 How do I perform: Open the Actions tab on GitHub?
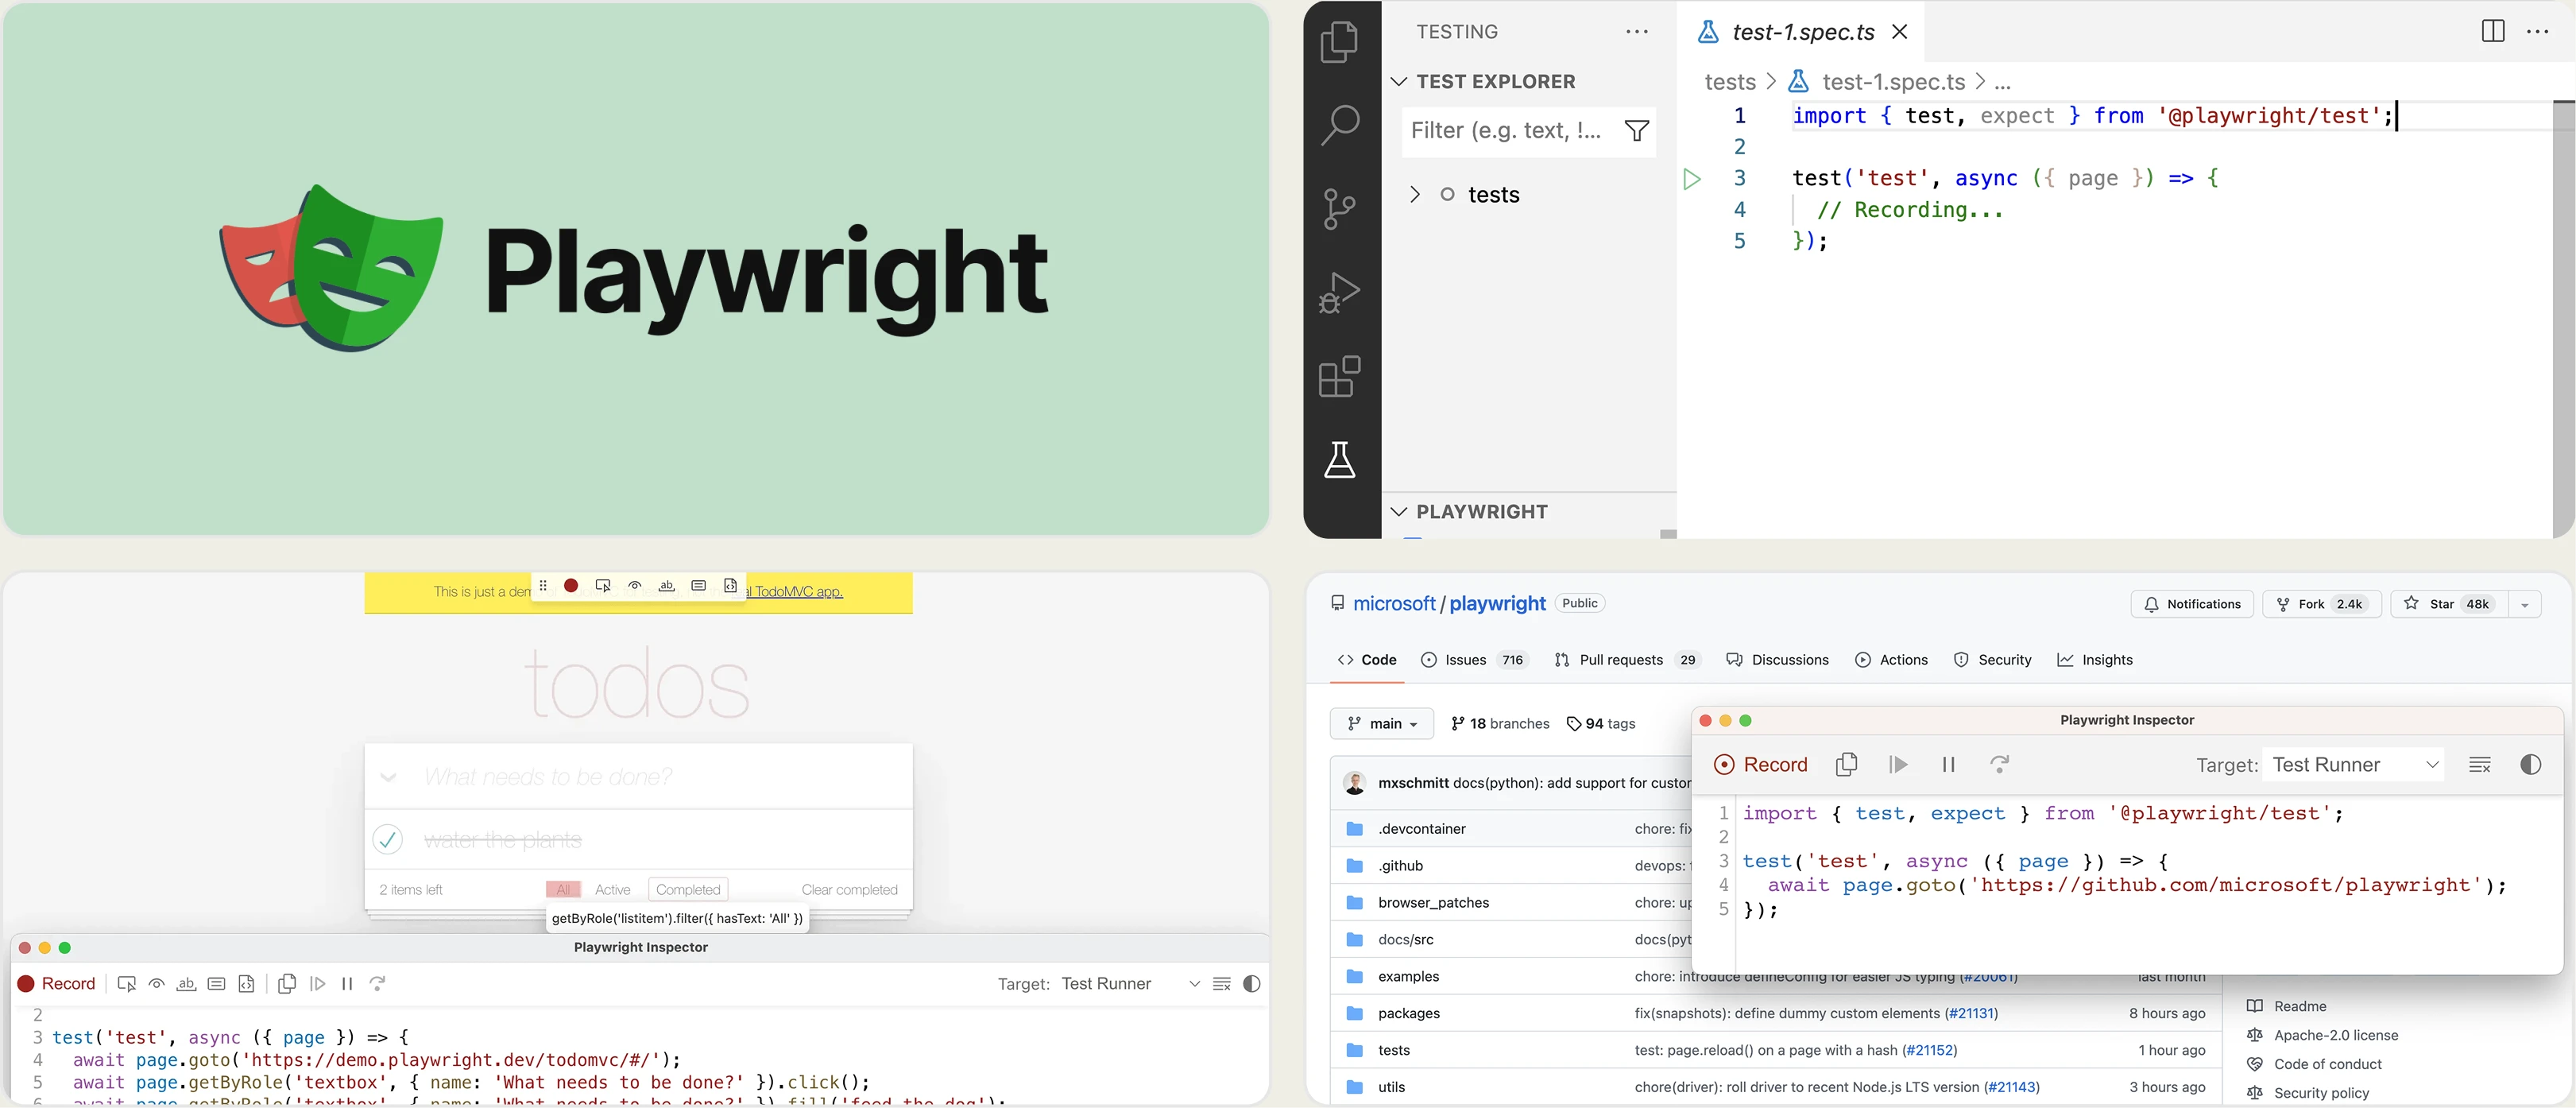1892,660
